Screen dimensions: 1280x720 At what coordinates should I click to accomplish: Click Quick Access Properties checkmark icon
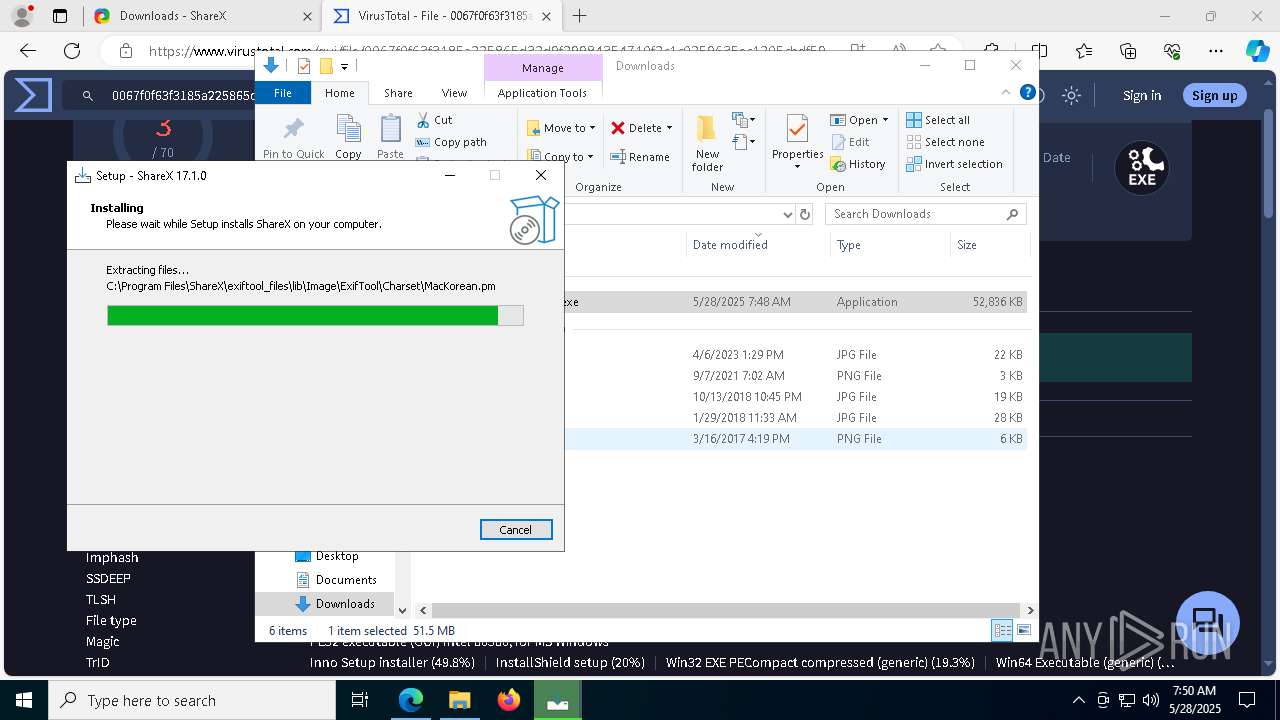pos(304,66)
